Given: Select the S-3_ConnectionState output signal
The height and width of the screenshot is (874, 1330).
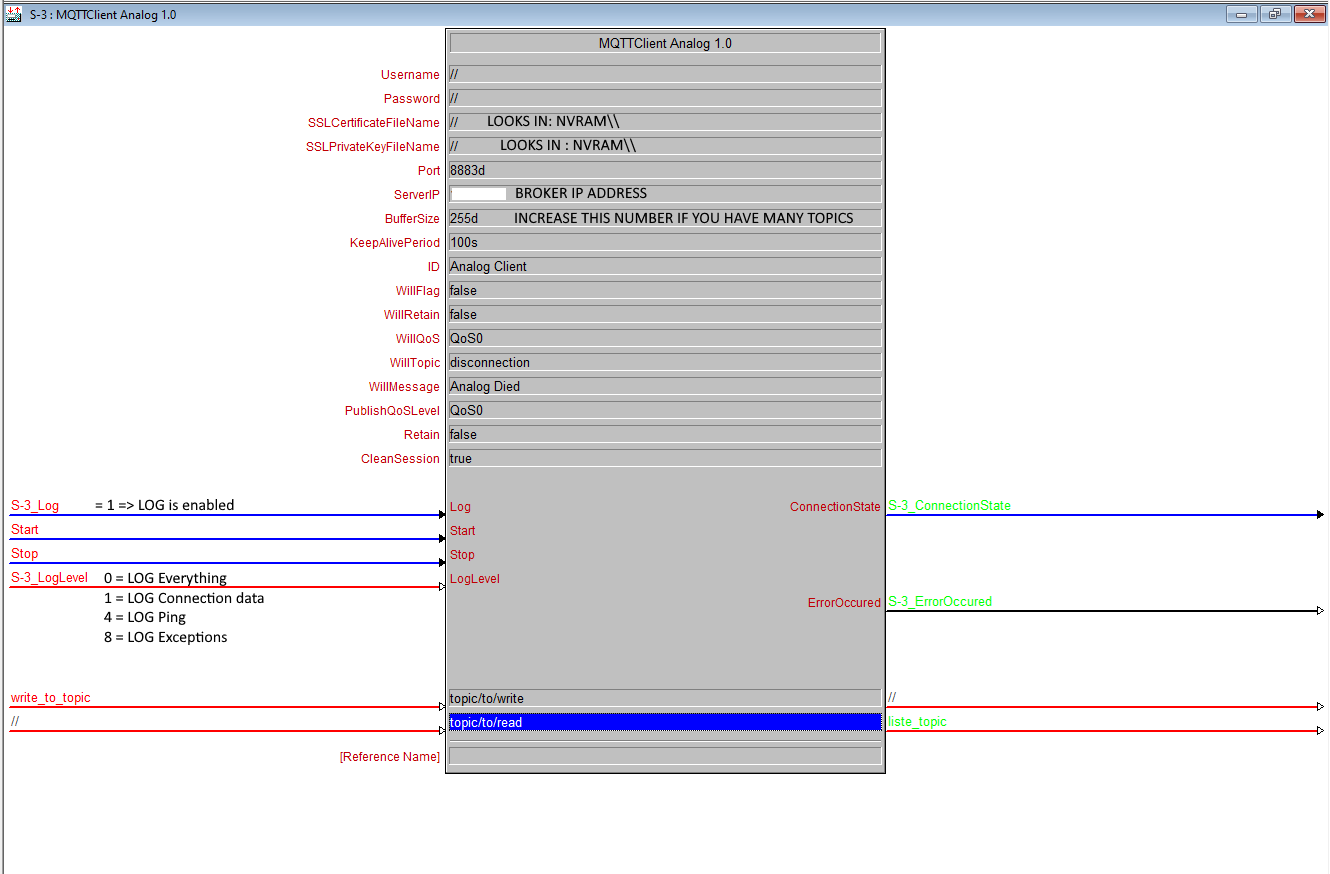Looking at the screenshot, I should (949, 506).
